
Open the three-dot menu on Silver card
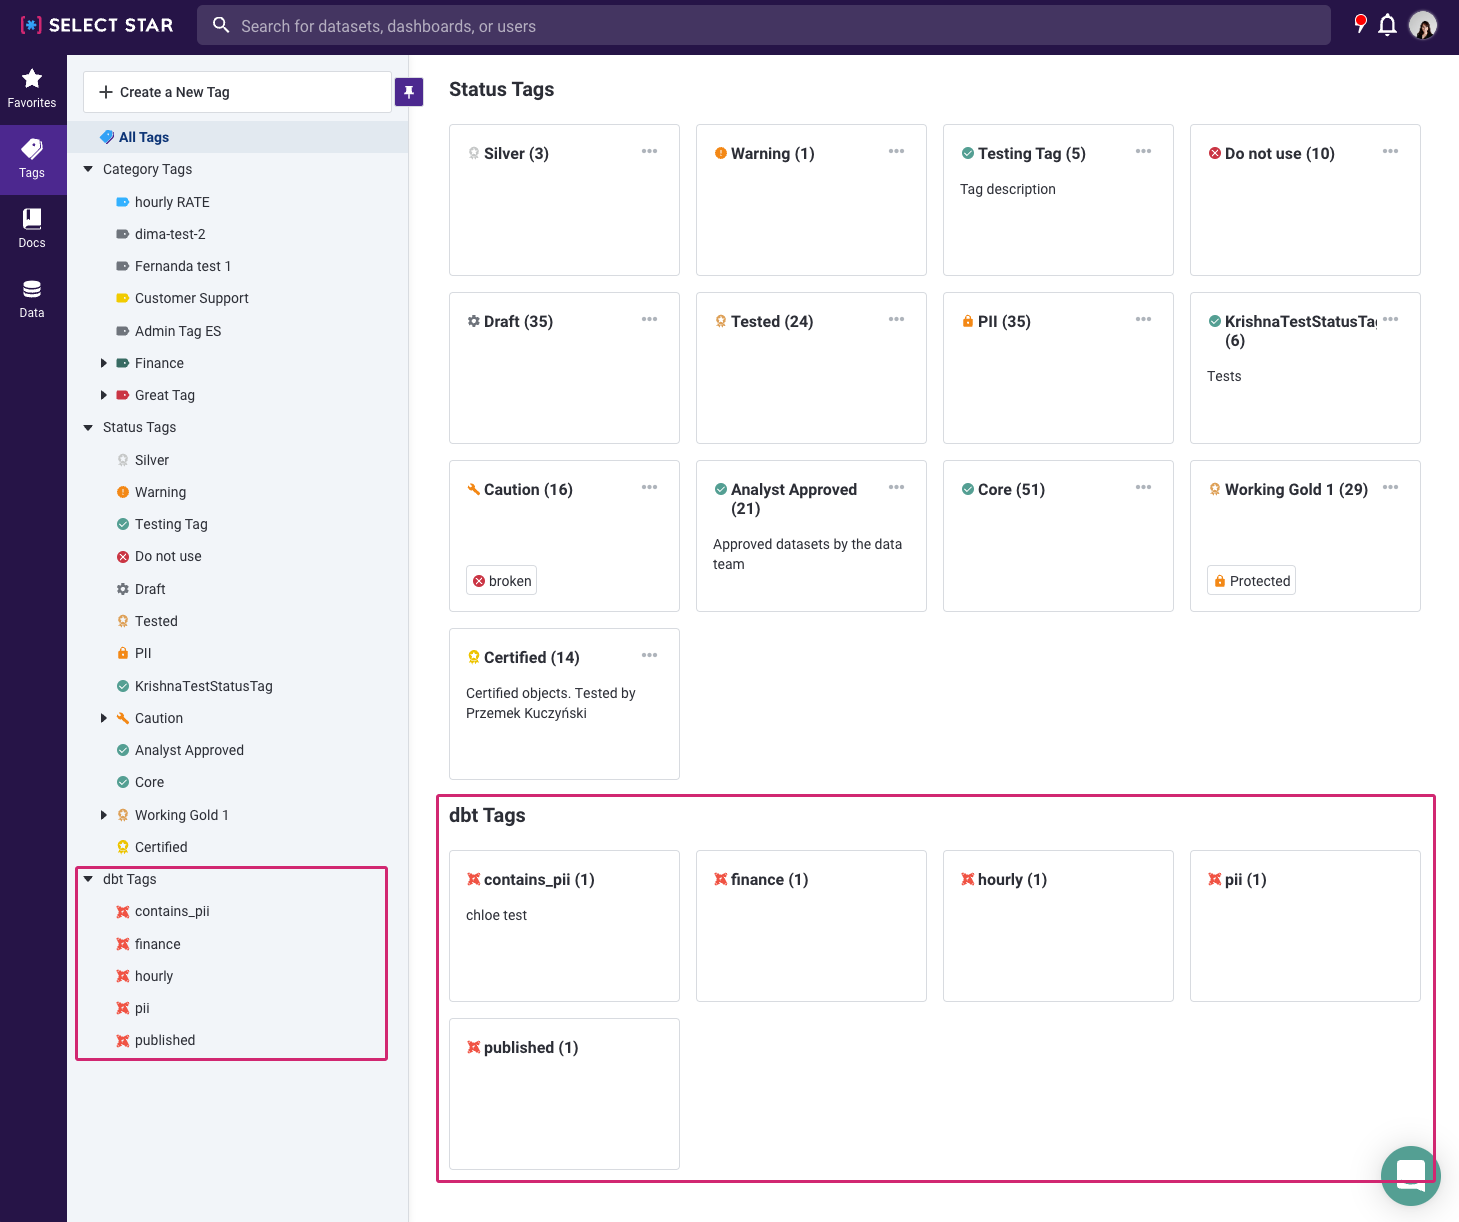[x=649, y=152]
